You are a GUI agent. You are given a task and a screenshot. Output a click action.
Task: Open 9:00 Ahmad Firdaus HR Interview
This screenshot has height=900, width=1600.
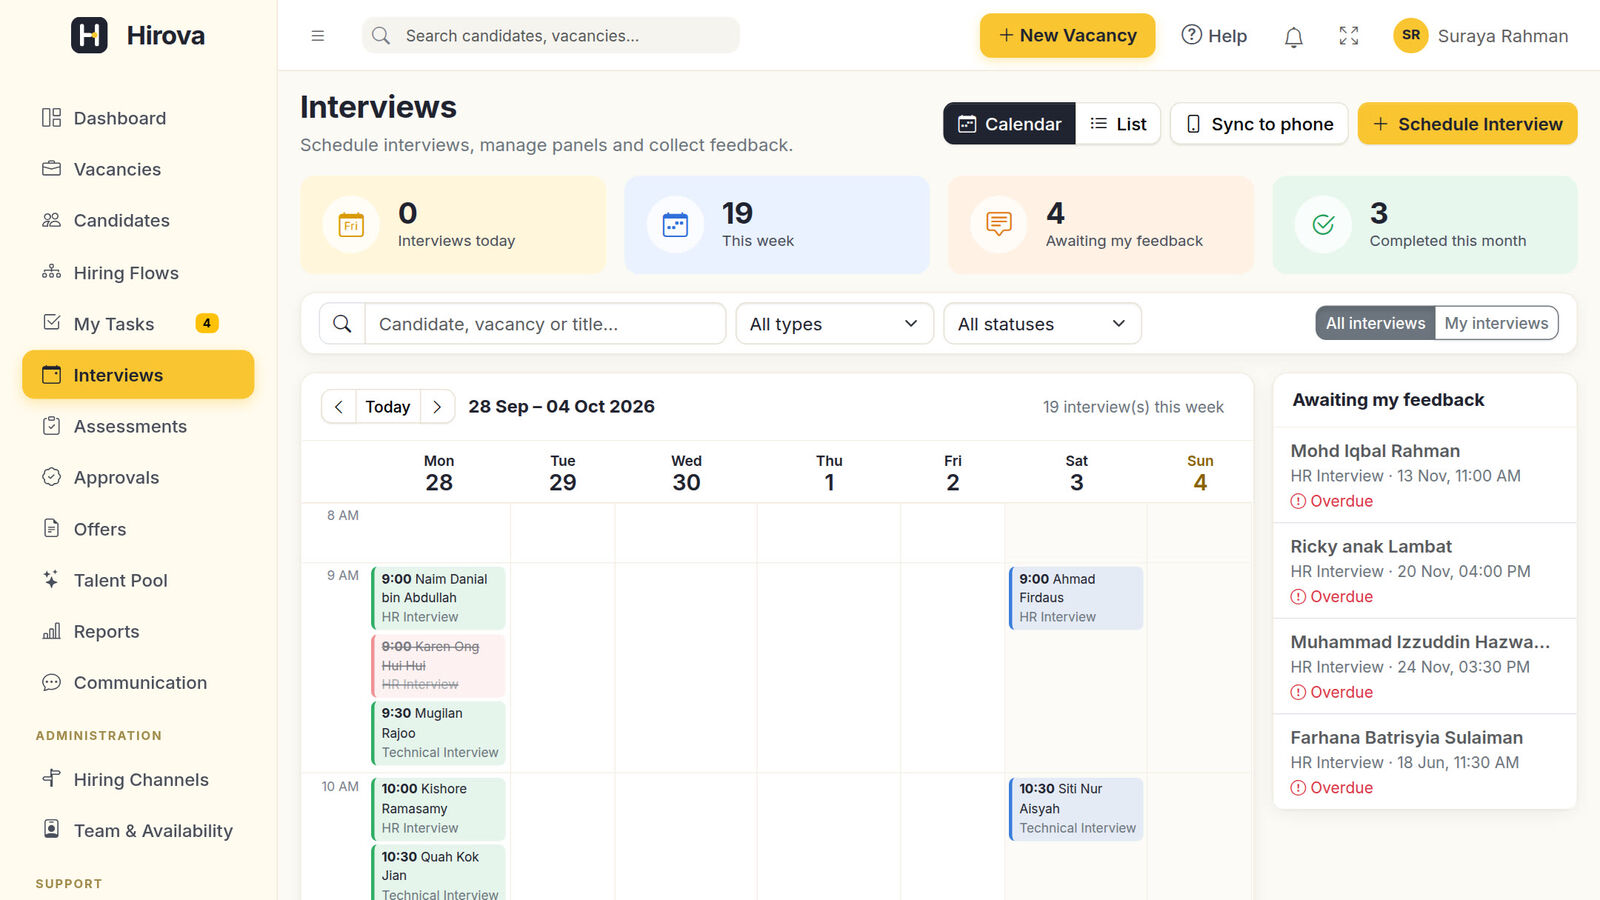[x=1076, y=598]
